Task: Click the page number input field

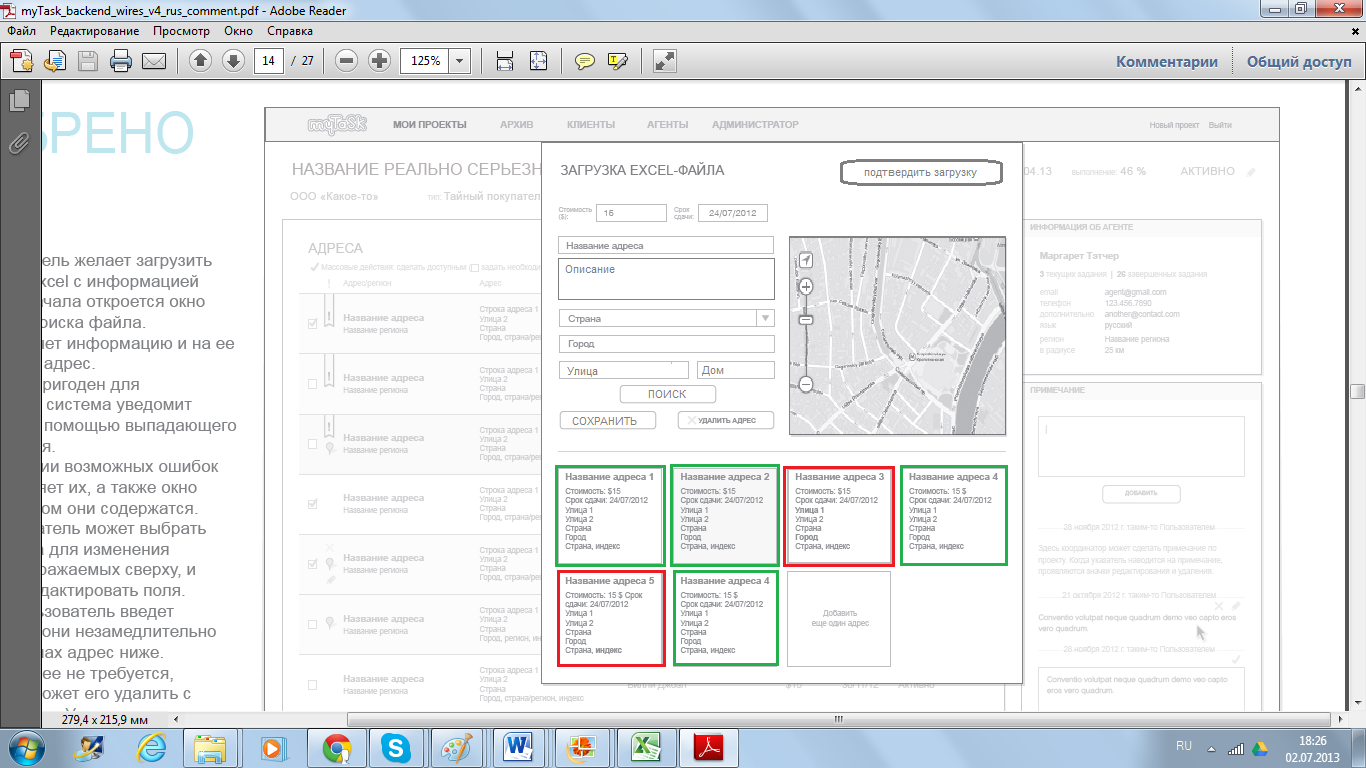Action: point(268,61)
